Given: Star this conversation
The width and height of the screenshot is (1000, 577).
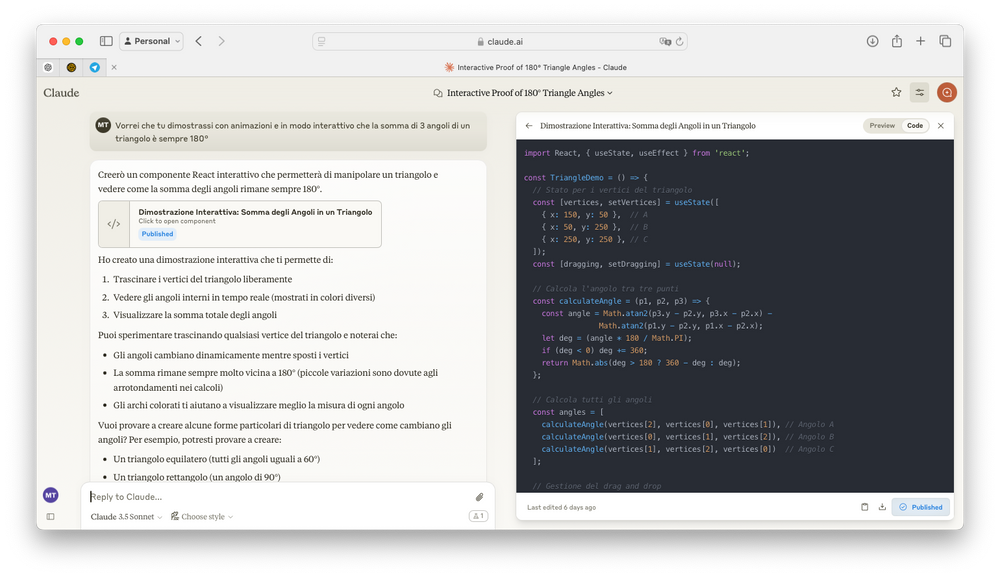Looking at the screenshot, I should point(896,92).
